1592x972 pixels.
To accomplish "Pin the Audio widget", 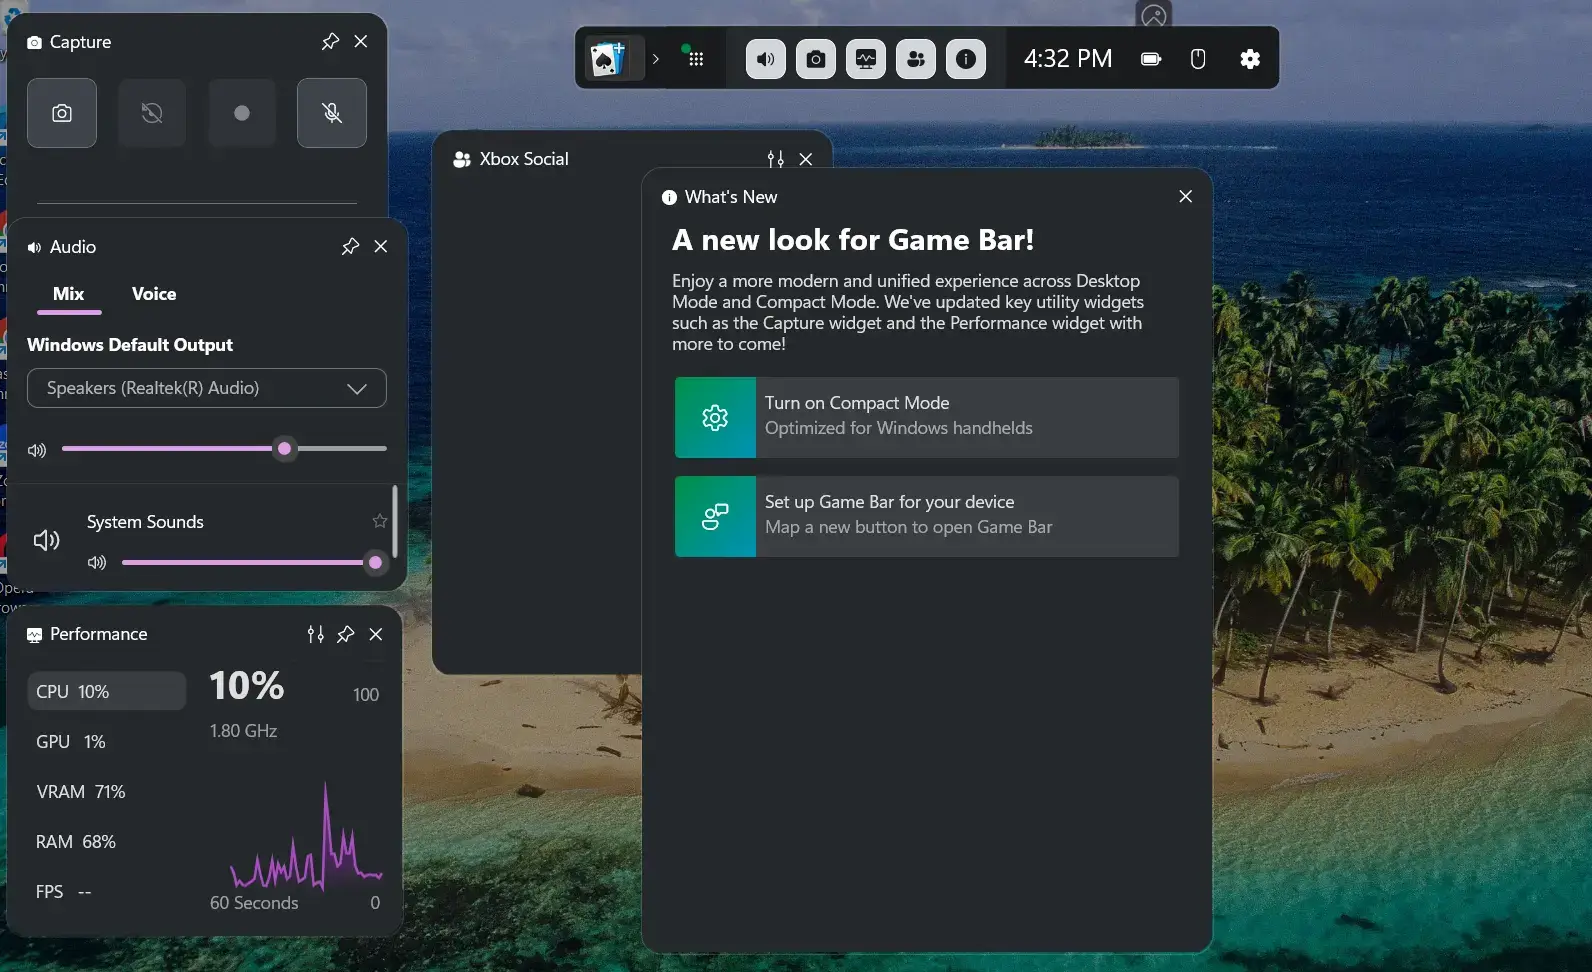I will coord(350,246).
